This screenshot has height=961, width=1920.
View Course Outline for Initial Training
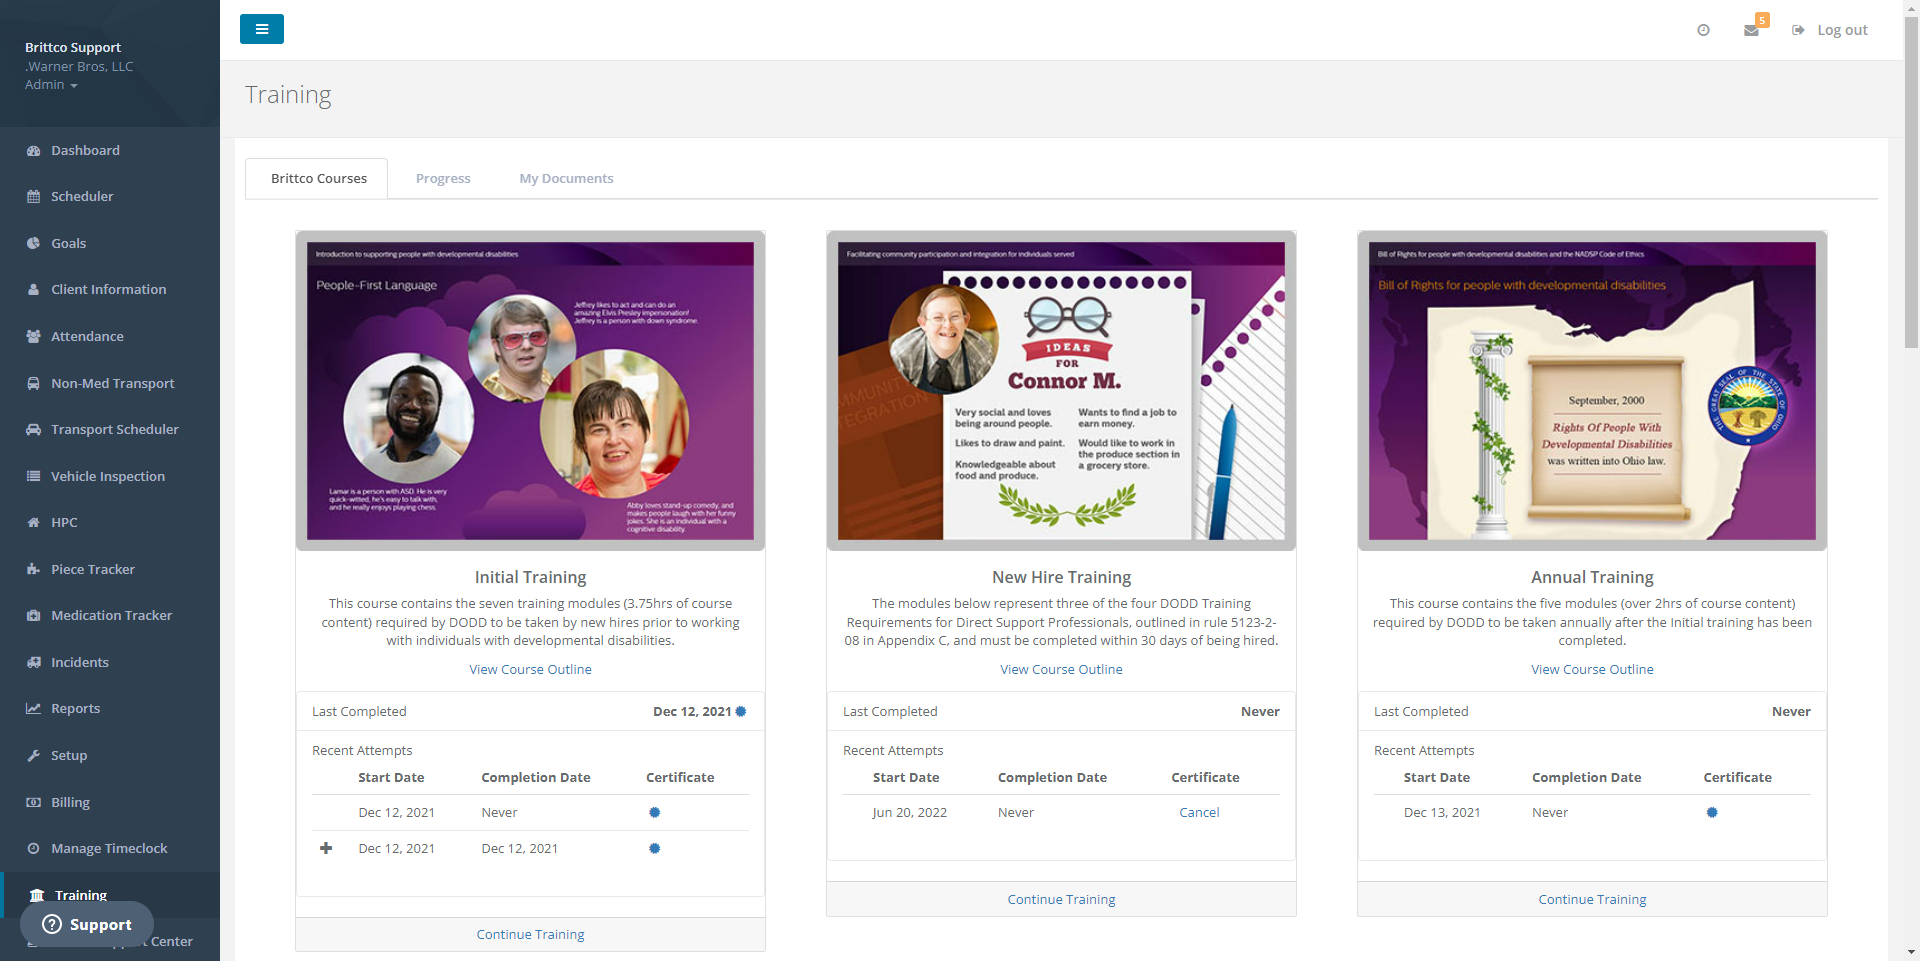(530, 670)
